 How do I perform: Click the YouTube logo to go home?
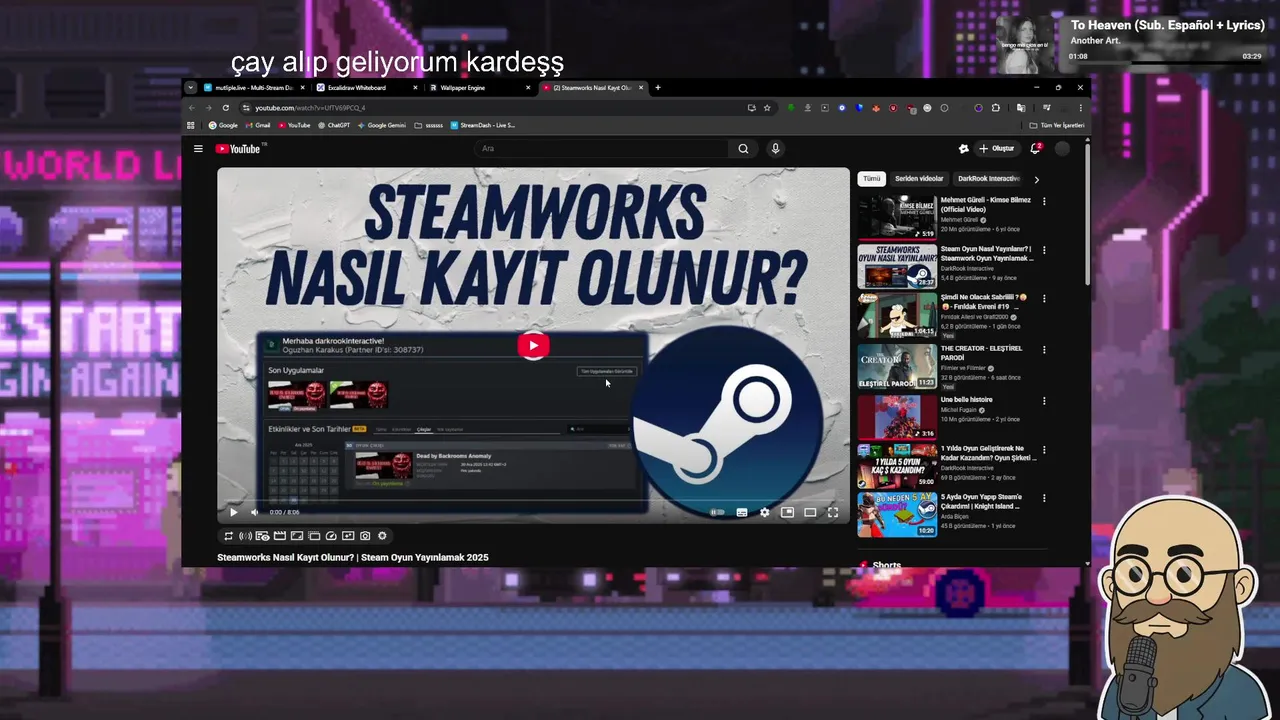tap(238, 149)
